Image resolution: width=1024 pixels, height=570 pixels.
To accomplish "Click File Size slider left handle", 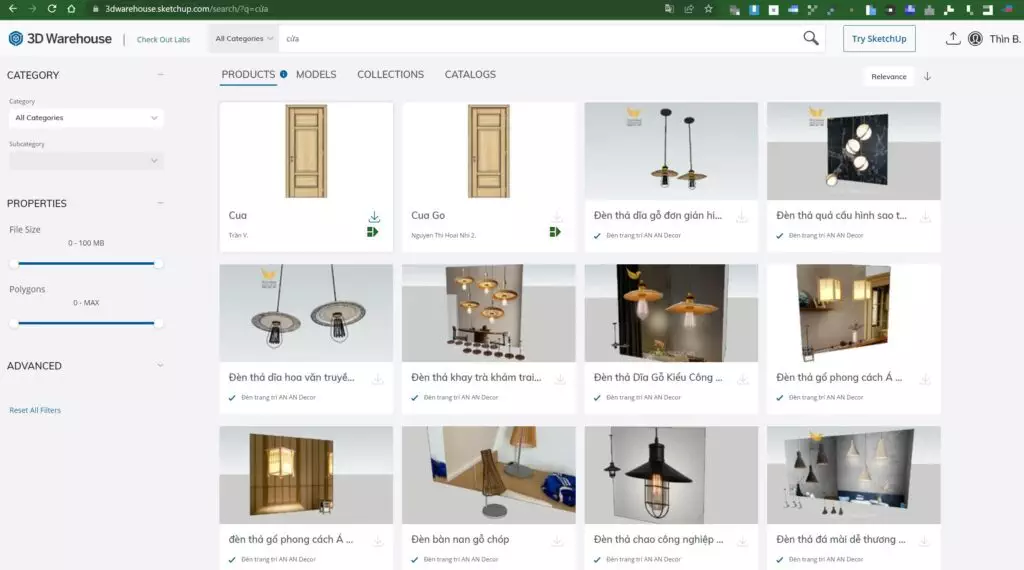I will pyautogui.click(x=14, y=264).
